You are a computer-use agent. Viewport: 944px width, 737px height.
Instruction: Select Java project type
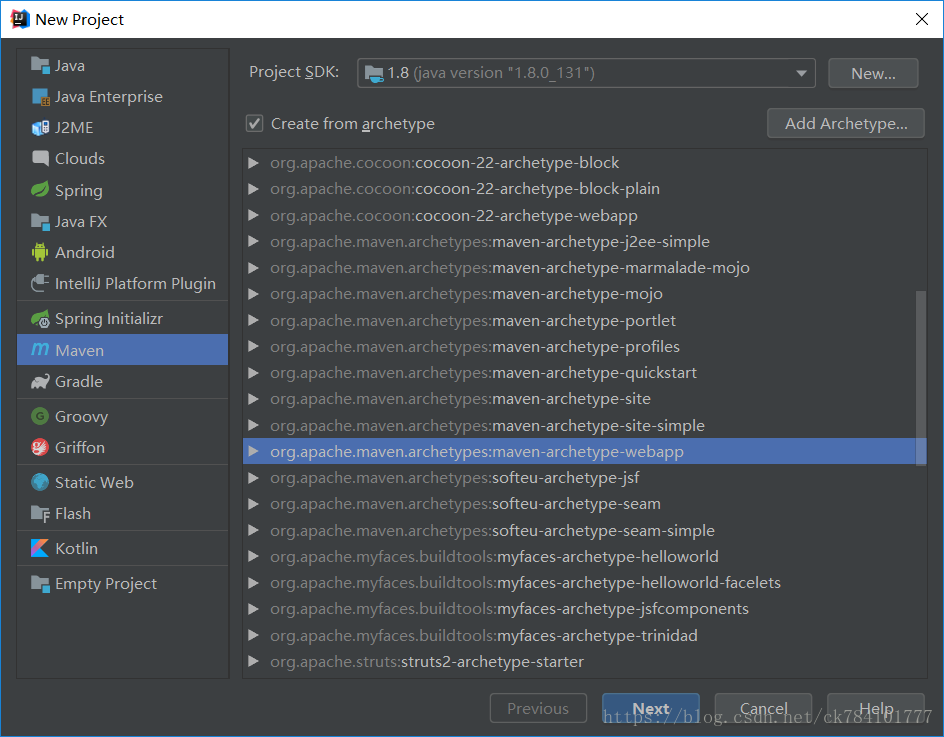(x=123, y=65)
